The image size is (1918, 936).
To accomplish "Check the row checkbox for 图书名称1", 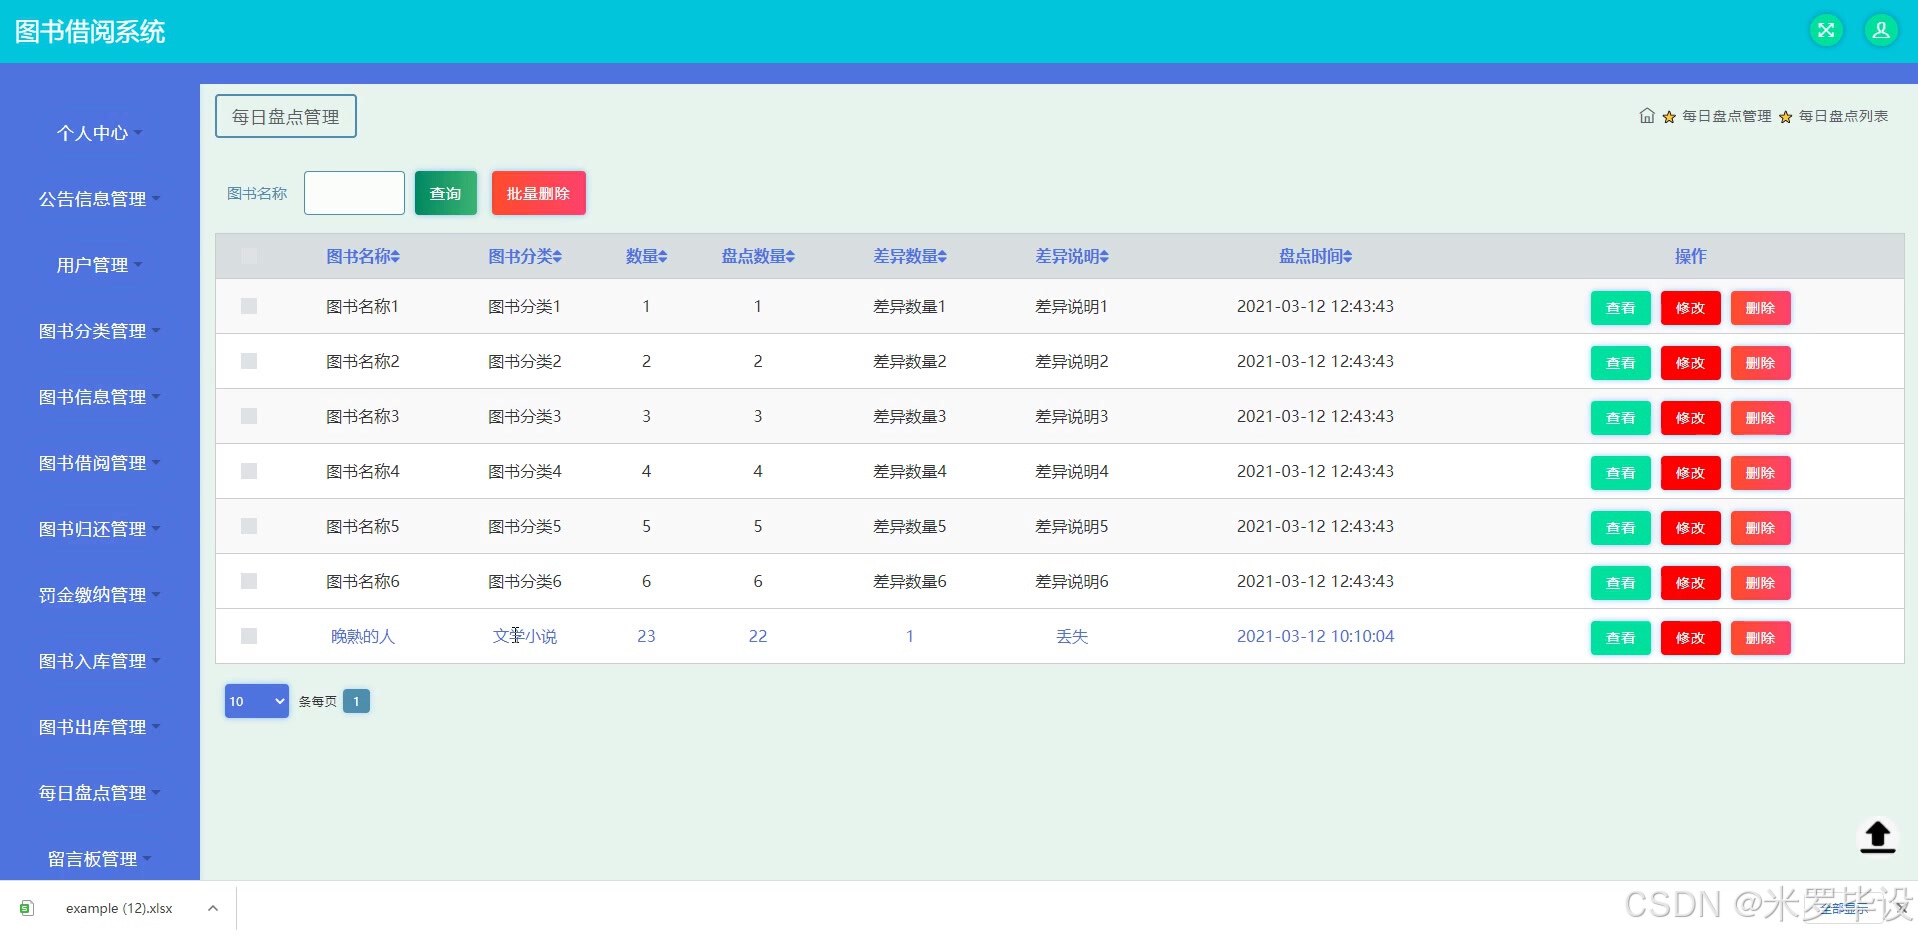I will pyautogui.click(x=249, y=306).
